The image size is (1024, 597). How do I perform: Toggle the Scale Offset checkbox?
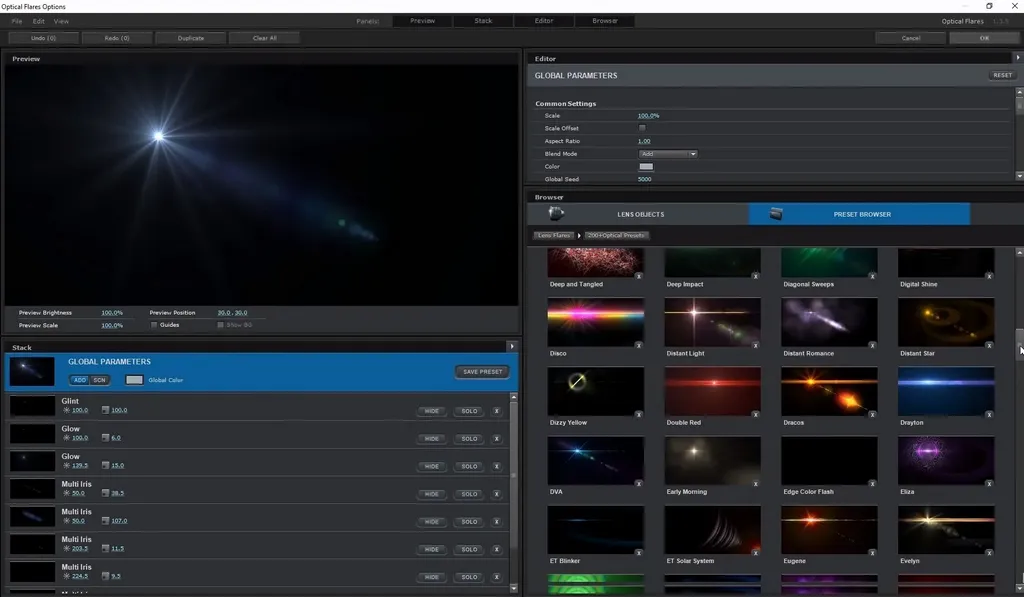[642, 128]
